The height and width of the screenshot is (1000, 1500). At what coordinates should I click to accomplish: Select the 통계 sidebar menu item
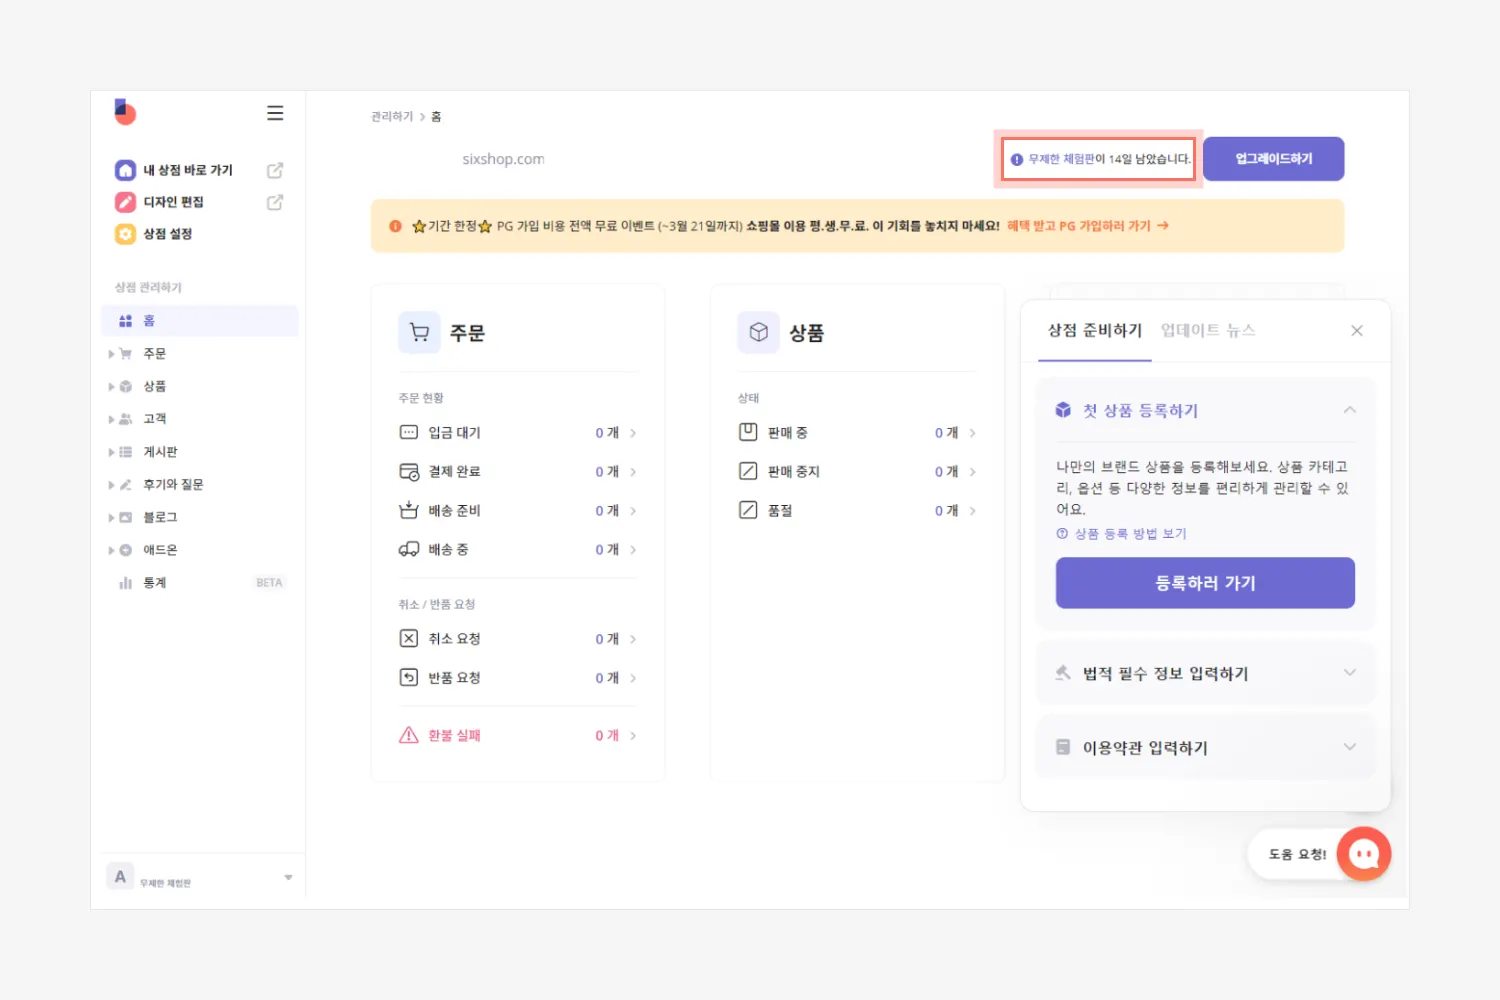(155, 583)
